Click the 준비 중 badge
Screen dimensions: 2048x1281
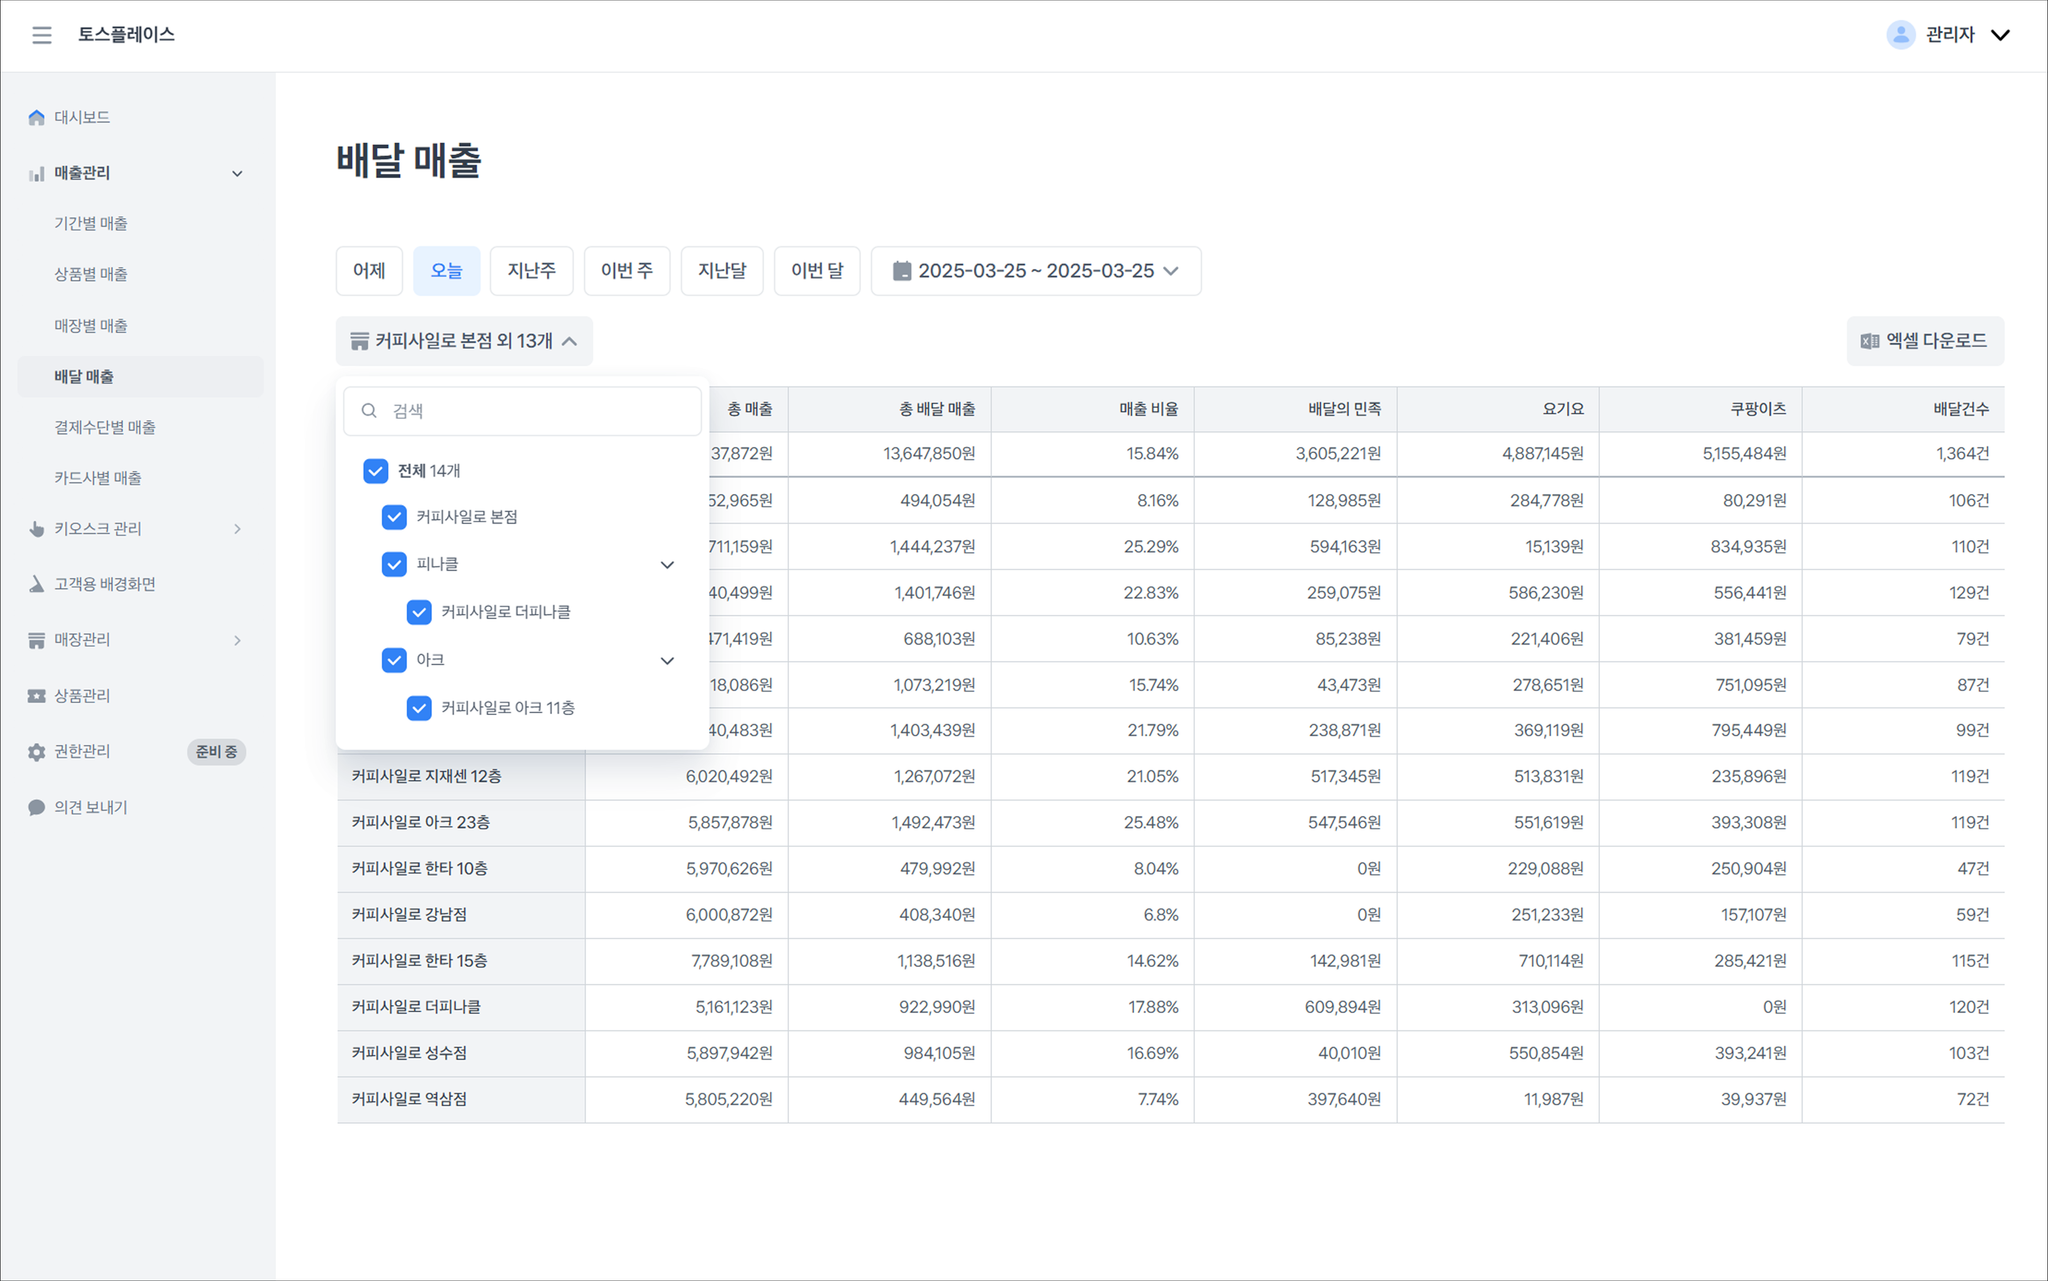point(216,752)
